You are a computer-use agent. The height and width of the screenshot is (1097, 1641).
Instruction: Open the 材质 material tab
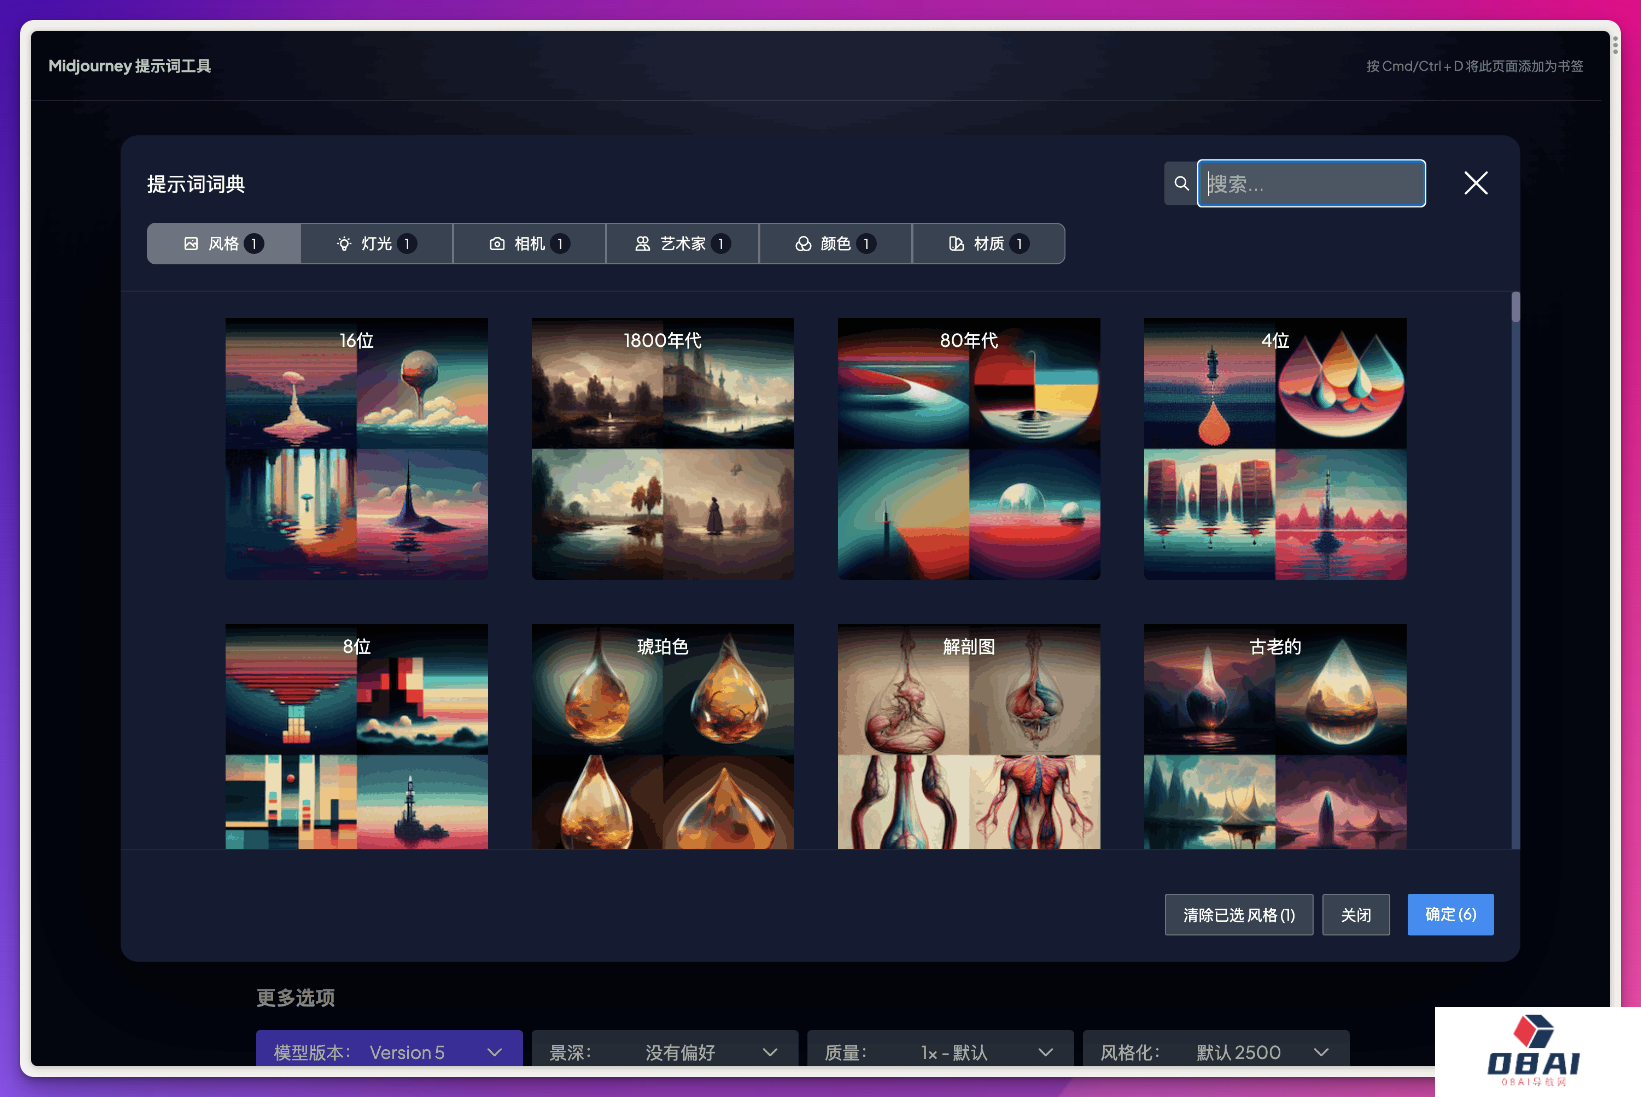(988, 244)
